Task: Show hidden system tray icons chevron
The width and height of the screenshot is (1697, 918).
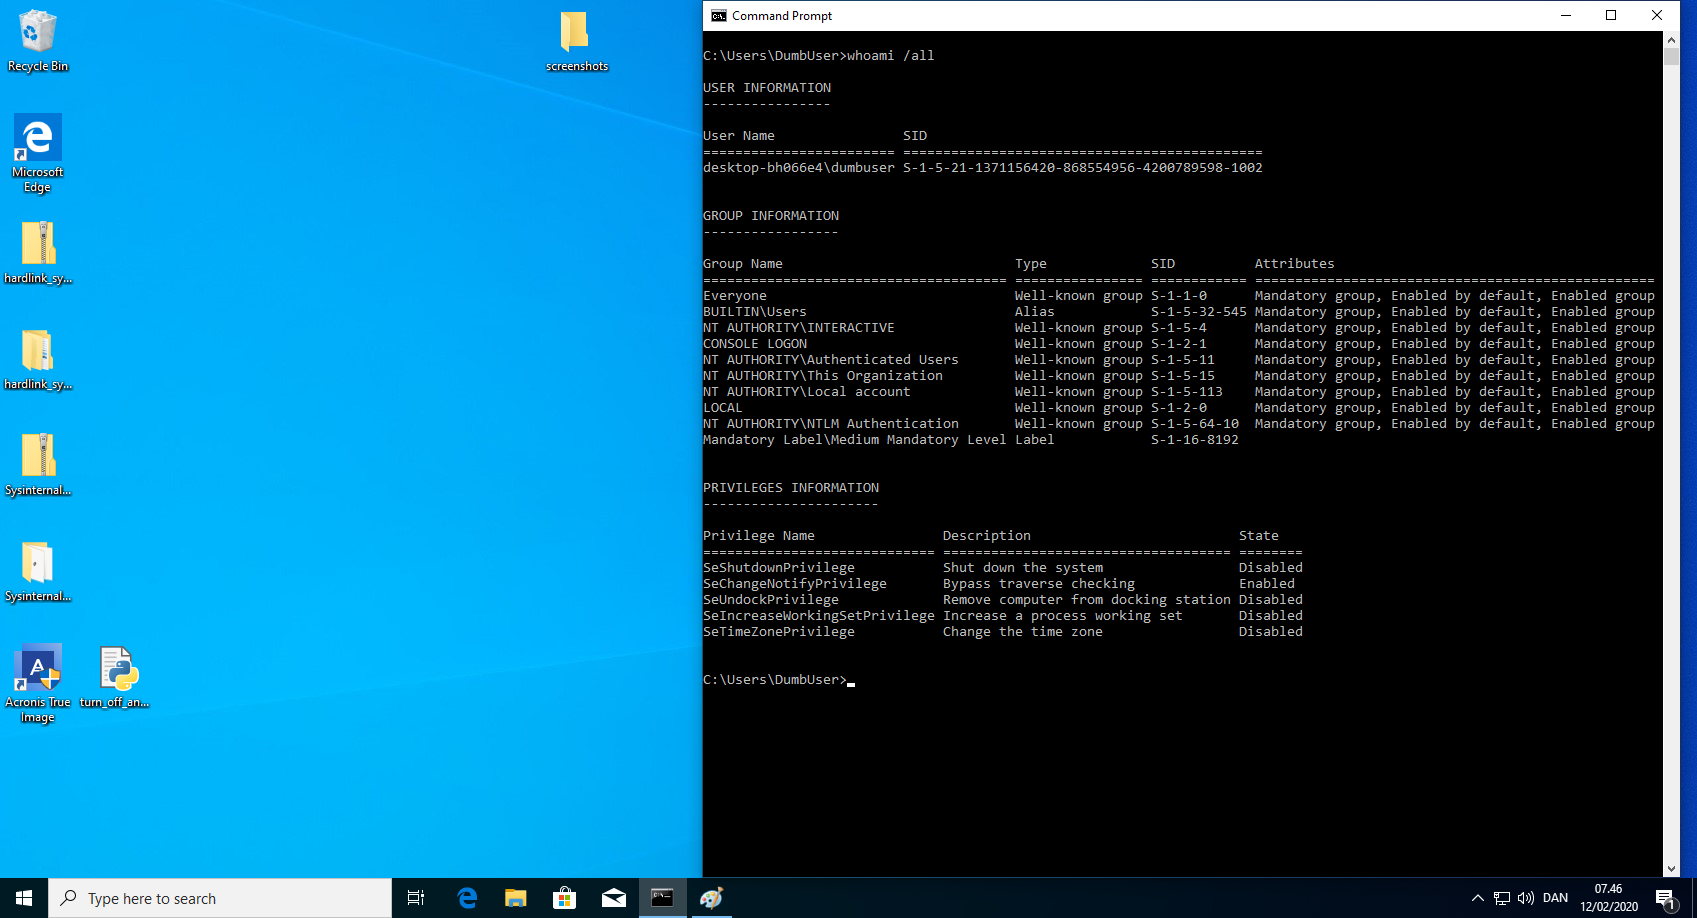Action: 1477,898
